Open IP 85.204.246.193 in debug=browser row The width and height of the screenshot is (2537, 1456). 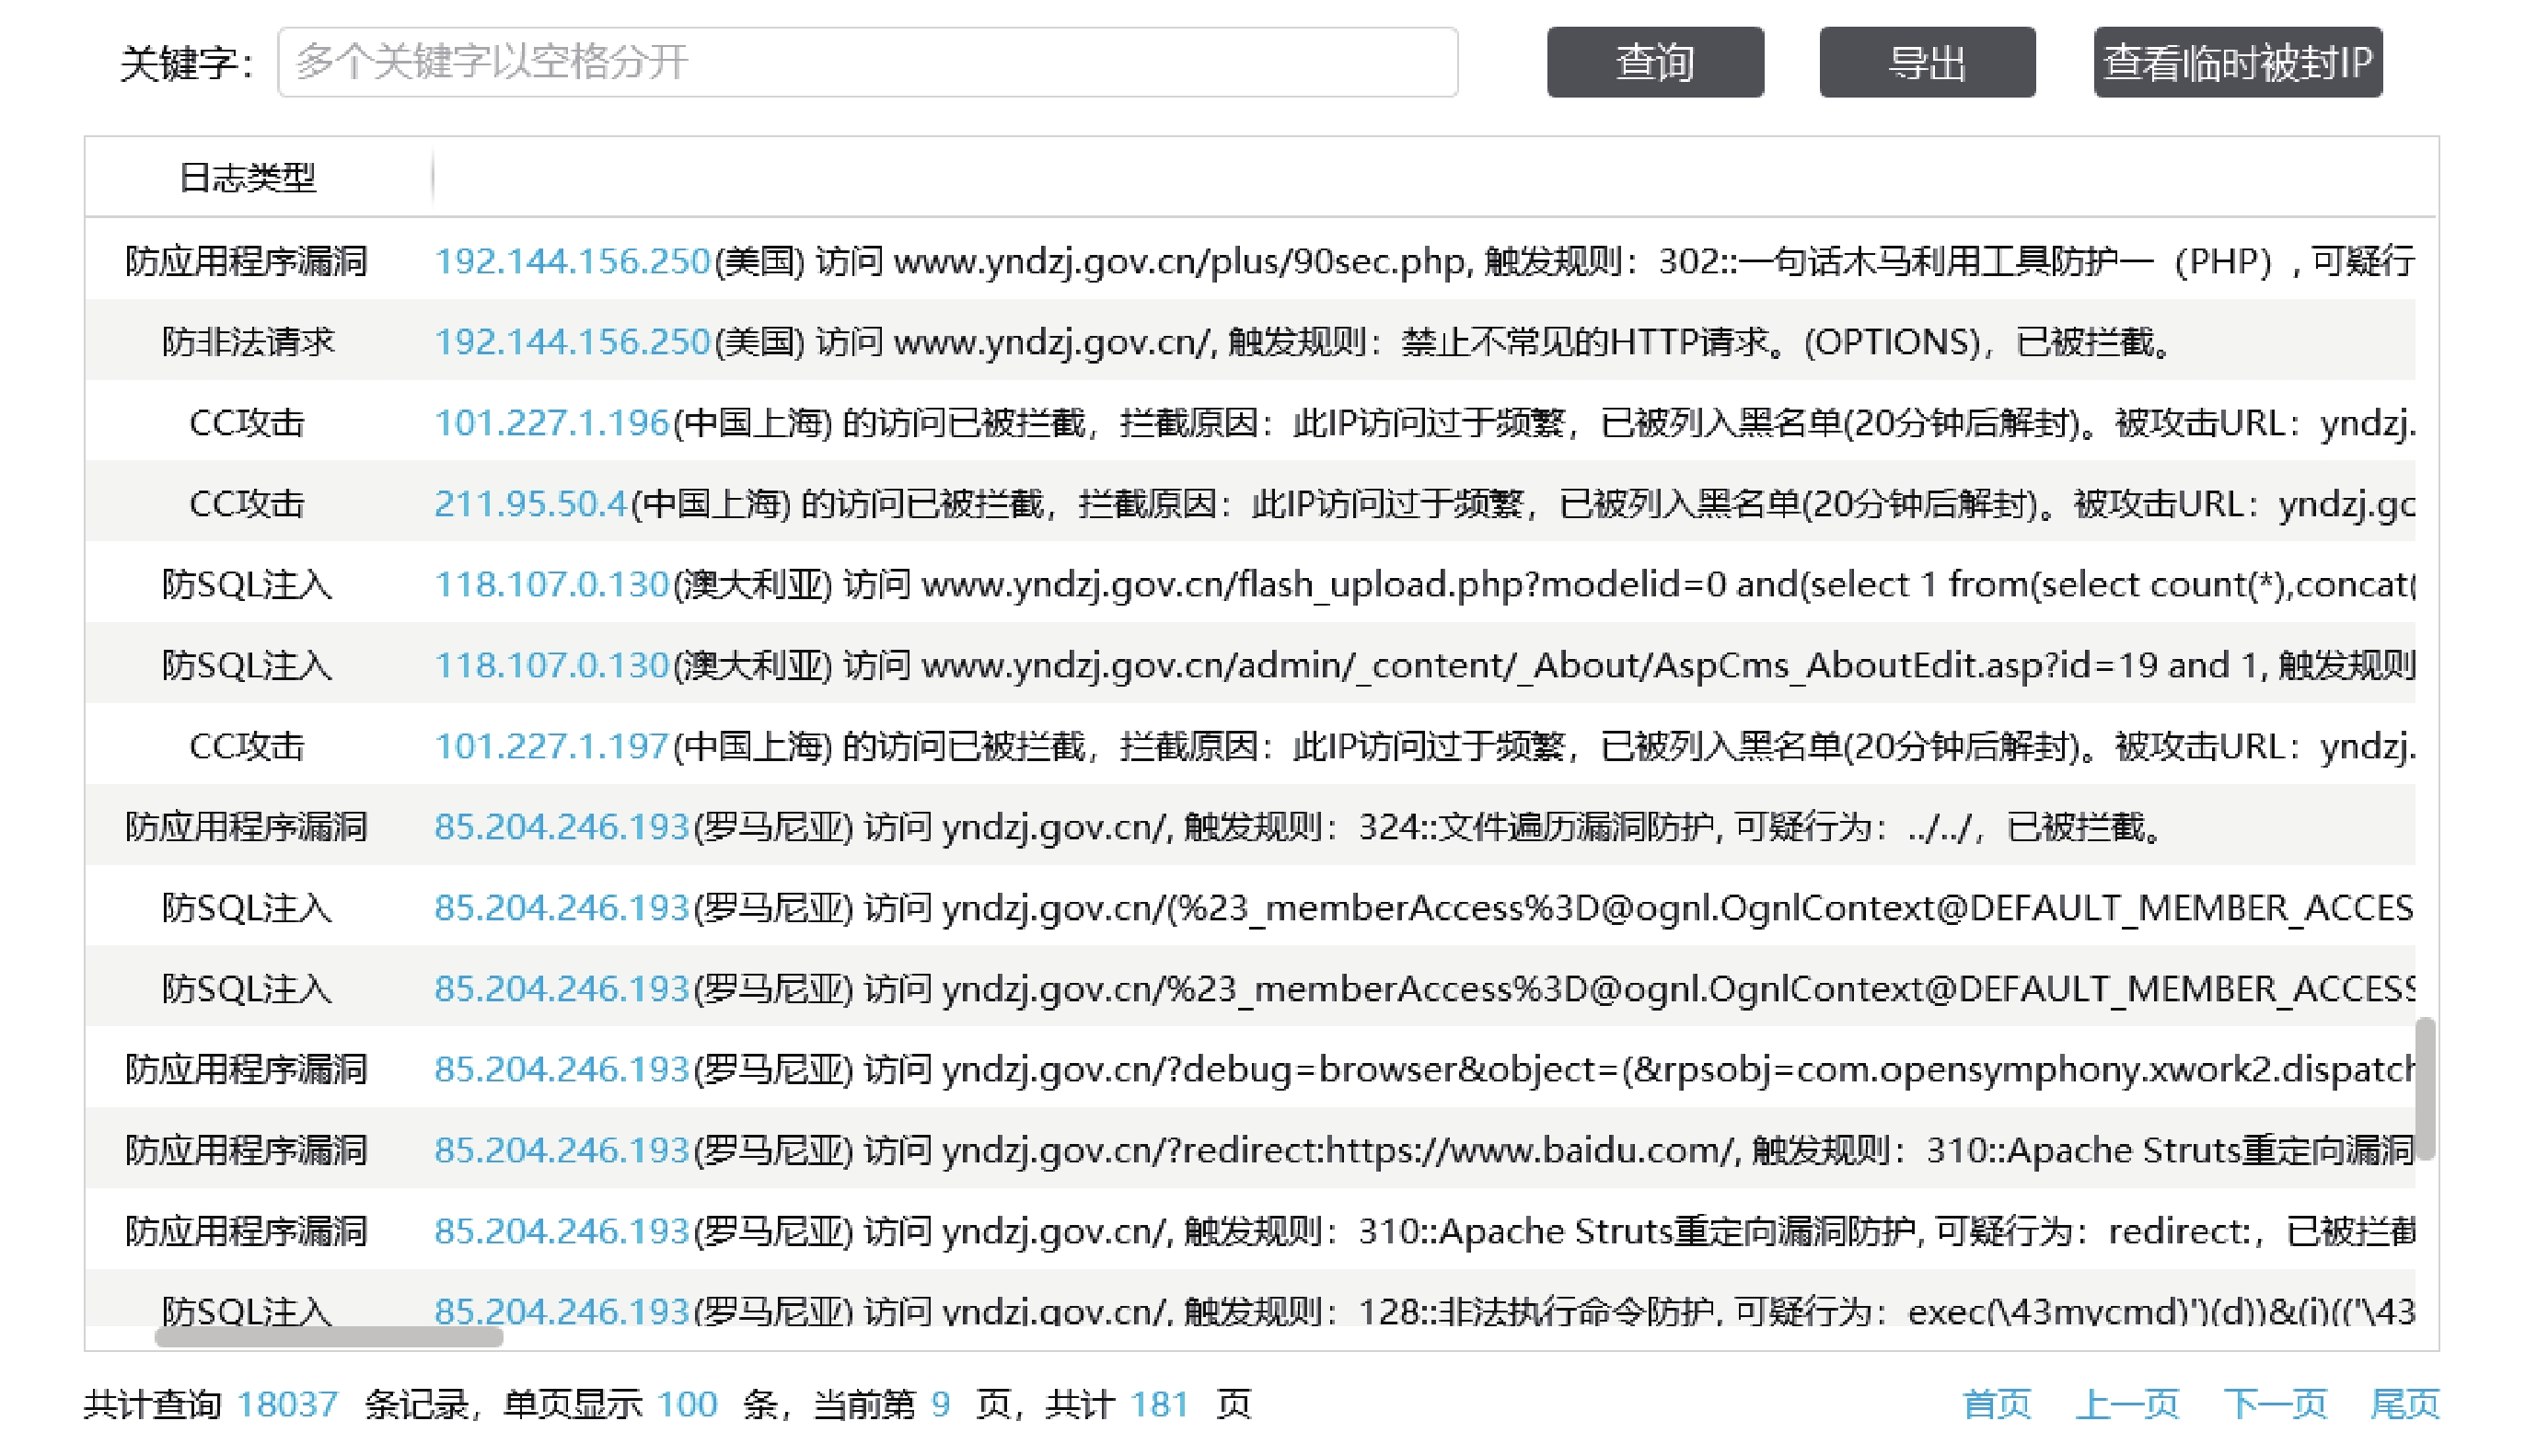[x=561, y=1069]
